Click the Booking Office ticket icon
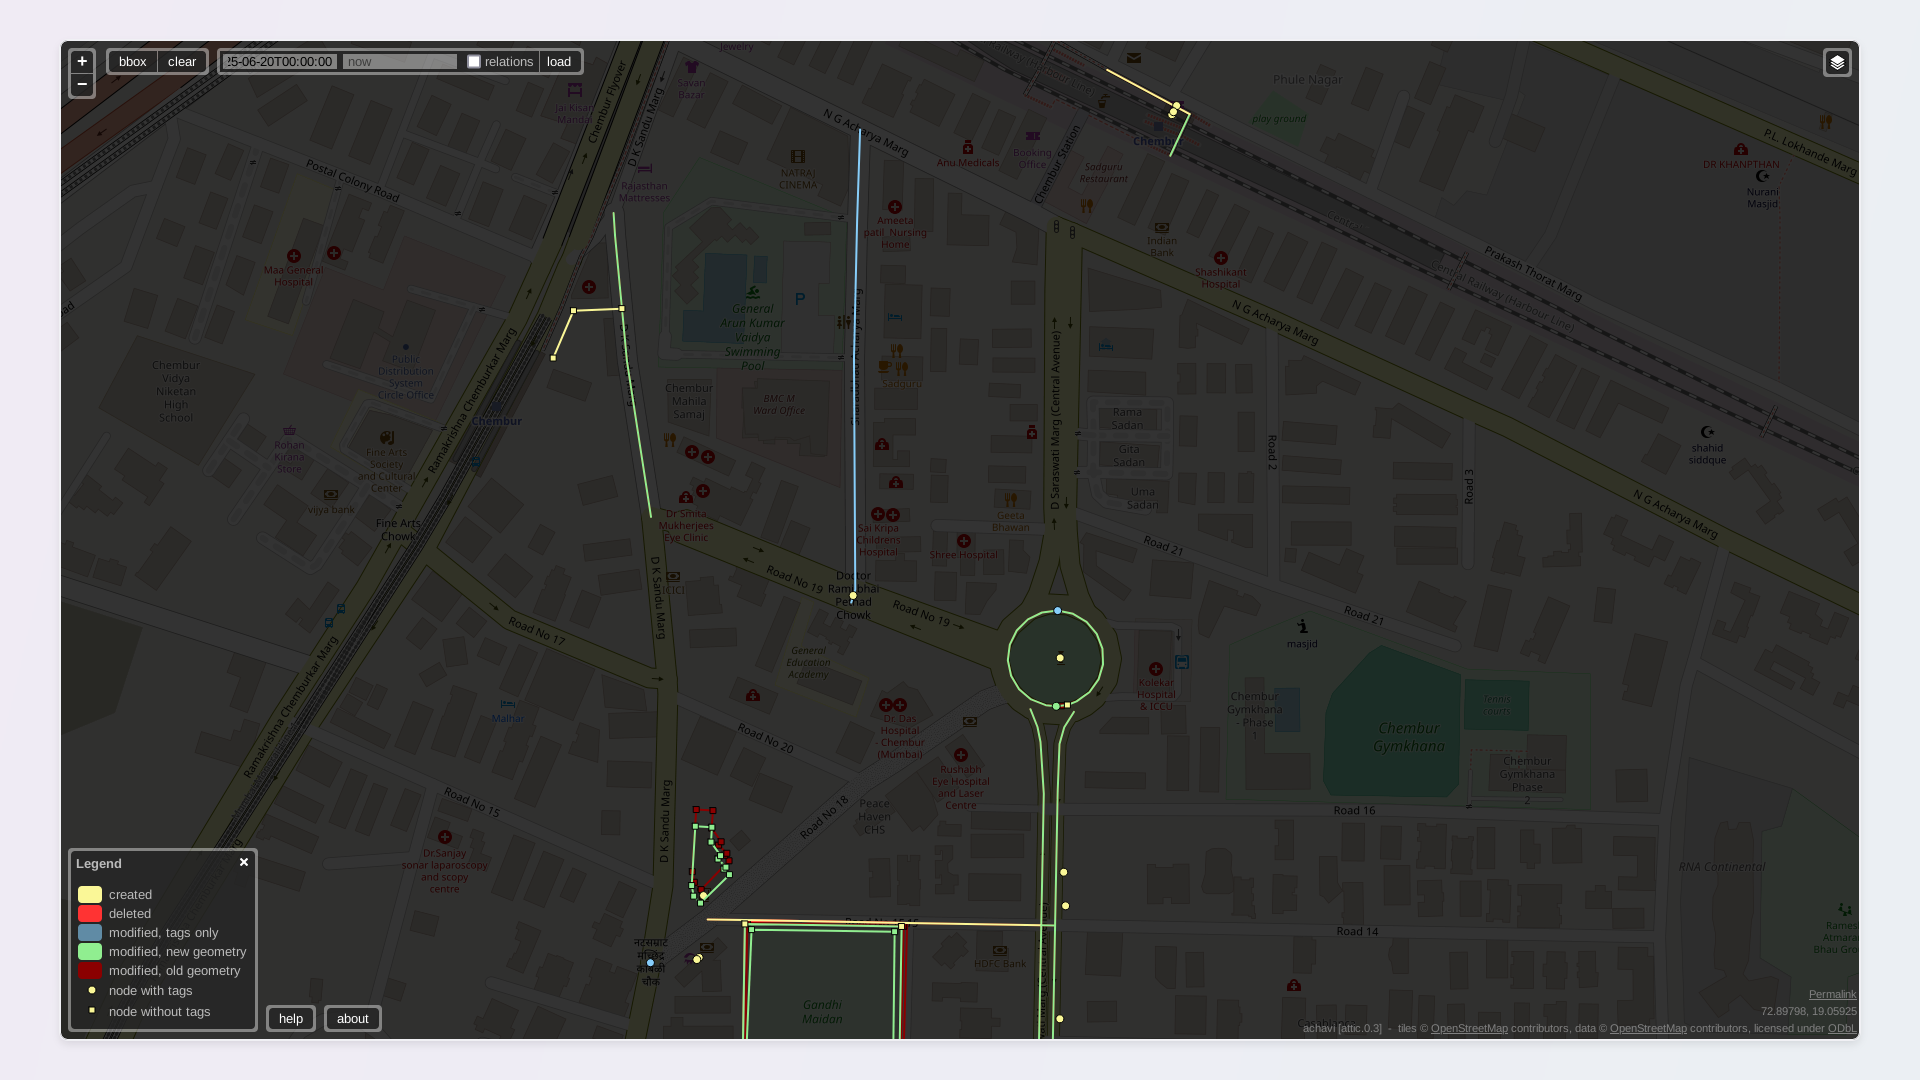The image size is (1920, 1080). coord(1033,136)
